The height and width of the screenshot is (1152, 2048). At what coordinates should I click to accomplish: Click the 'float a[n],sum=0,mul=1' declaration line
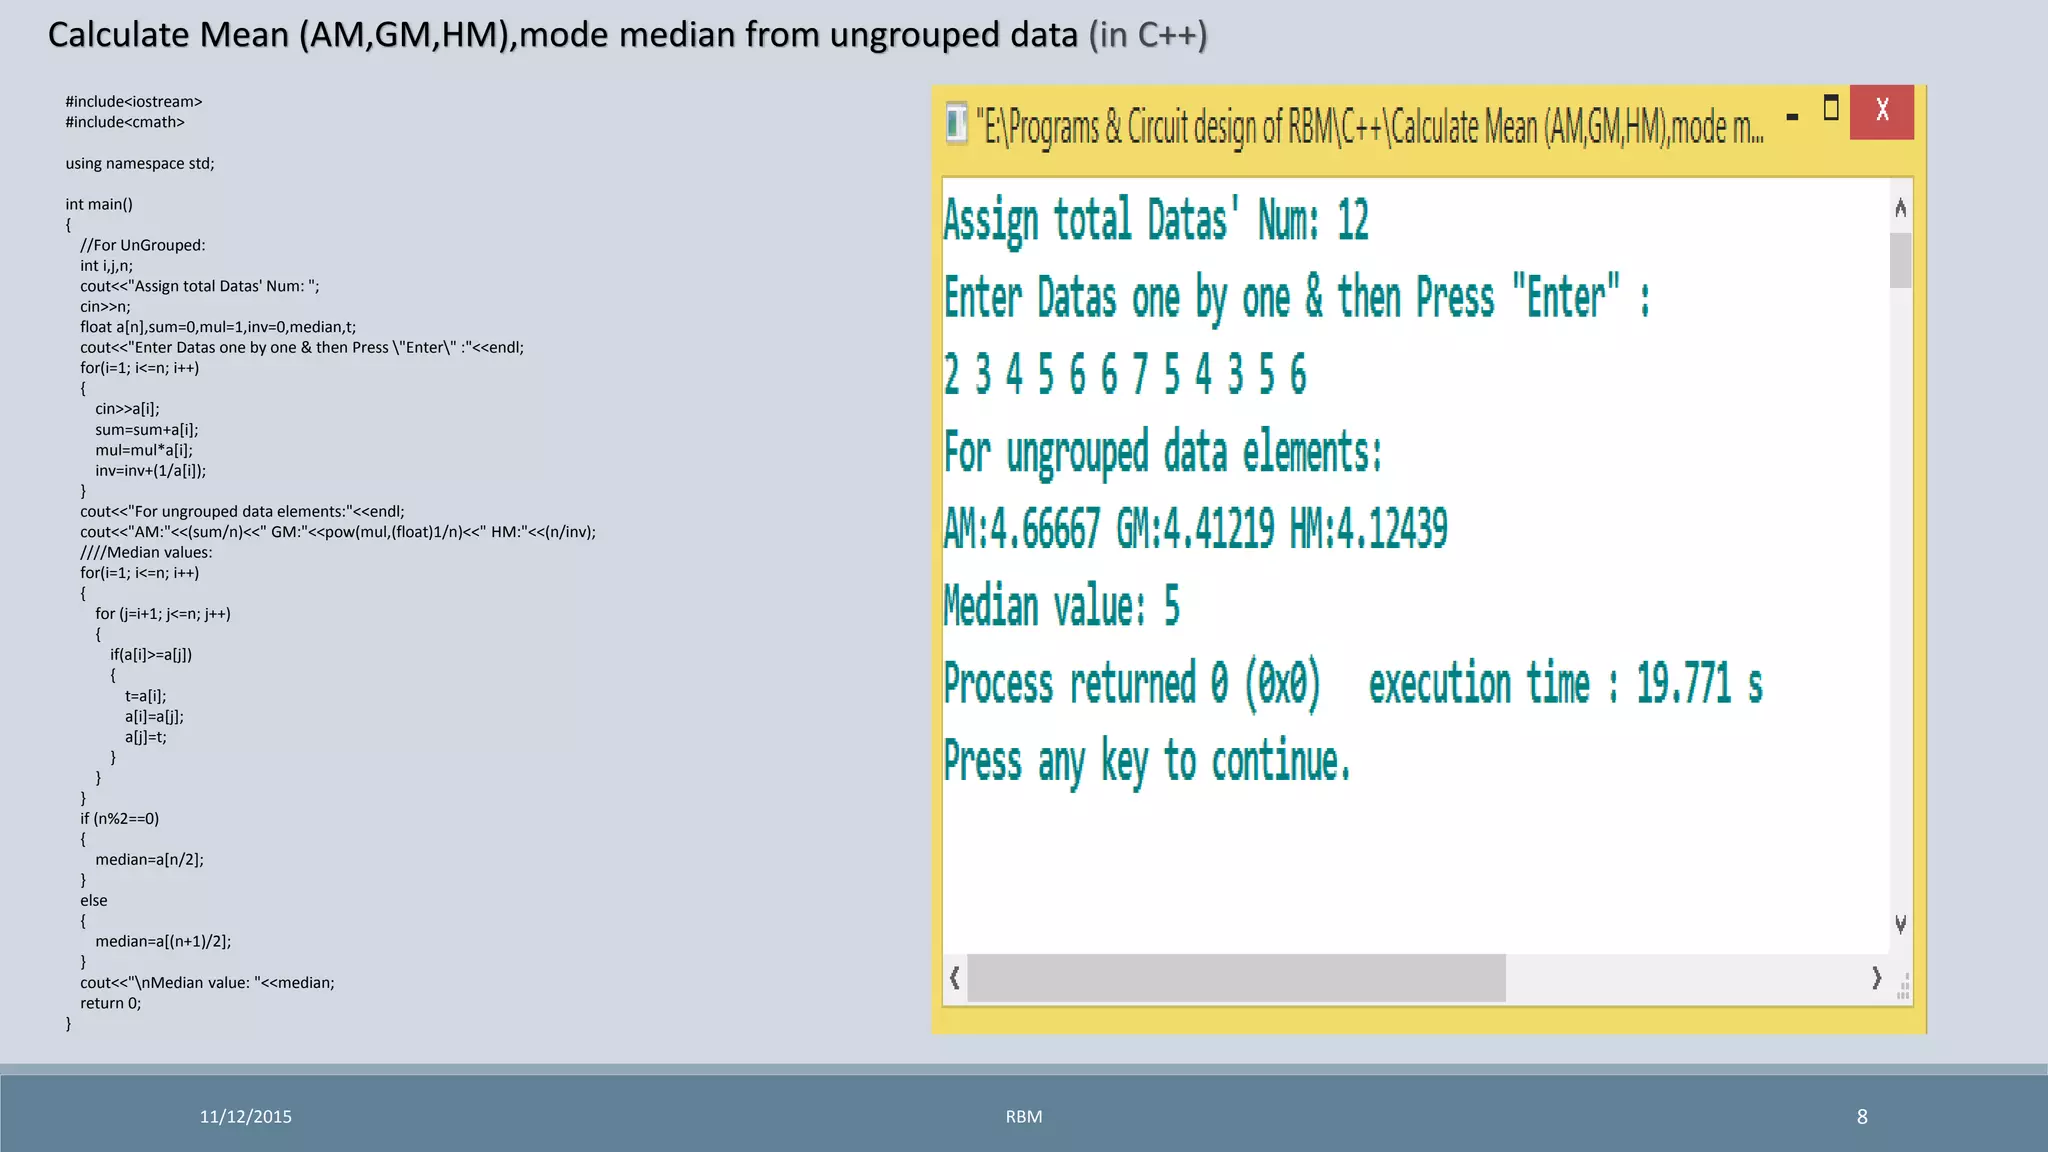coord(218,327)
